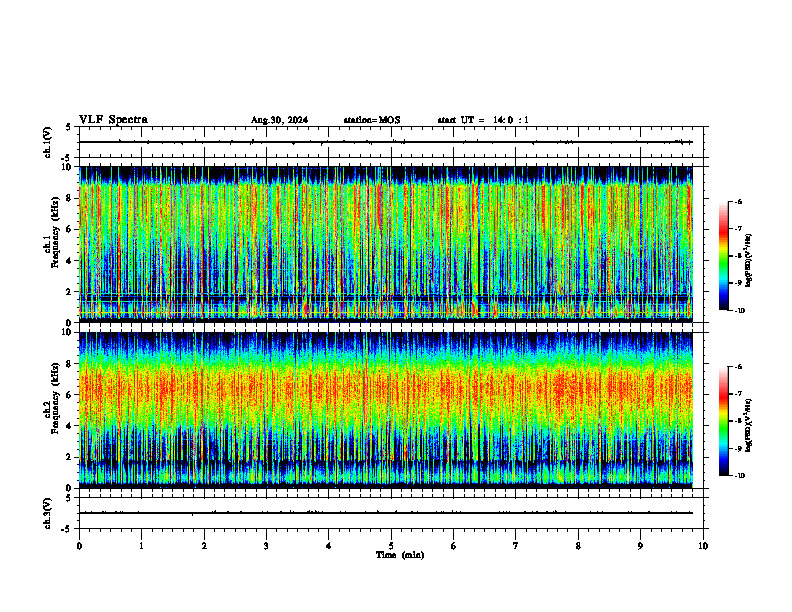The height and width of the screenshot is (612, 792).
Task: Click the ch.1 colorbar units label
Action: pyautogui.click(x=750, y=261)
